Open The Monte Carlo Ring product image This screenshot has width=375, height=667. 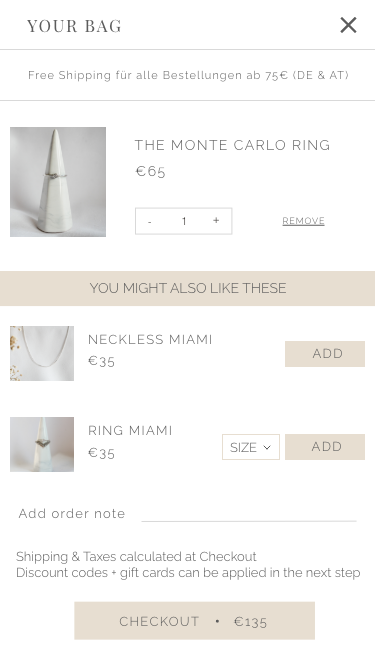coord(58,182)
